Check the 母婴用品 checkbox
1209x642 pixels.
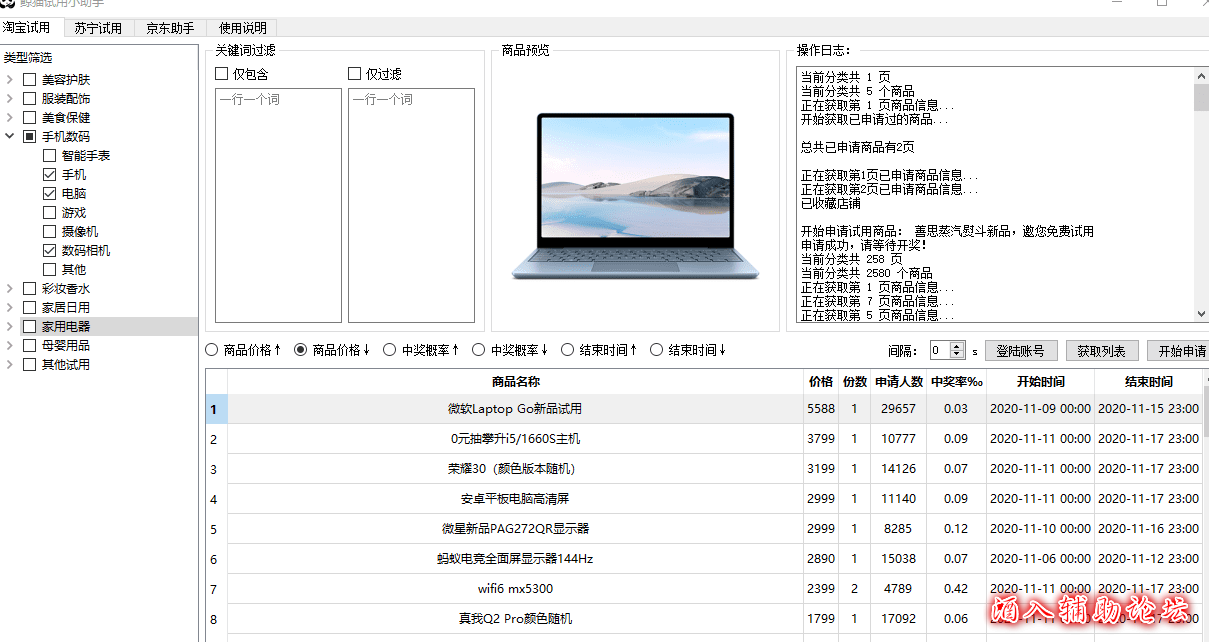coord(29,345)
